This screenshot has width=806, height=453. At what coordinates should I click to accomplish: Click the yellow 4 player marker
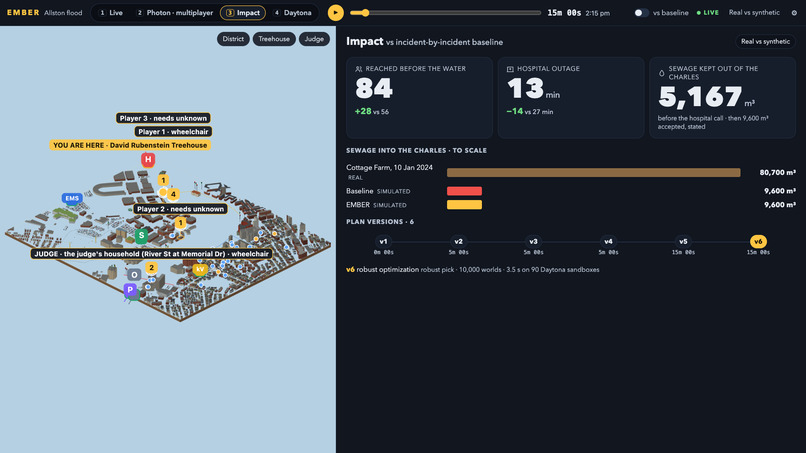(173, 194)
